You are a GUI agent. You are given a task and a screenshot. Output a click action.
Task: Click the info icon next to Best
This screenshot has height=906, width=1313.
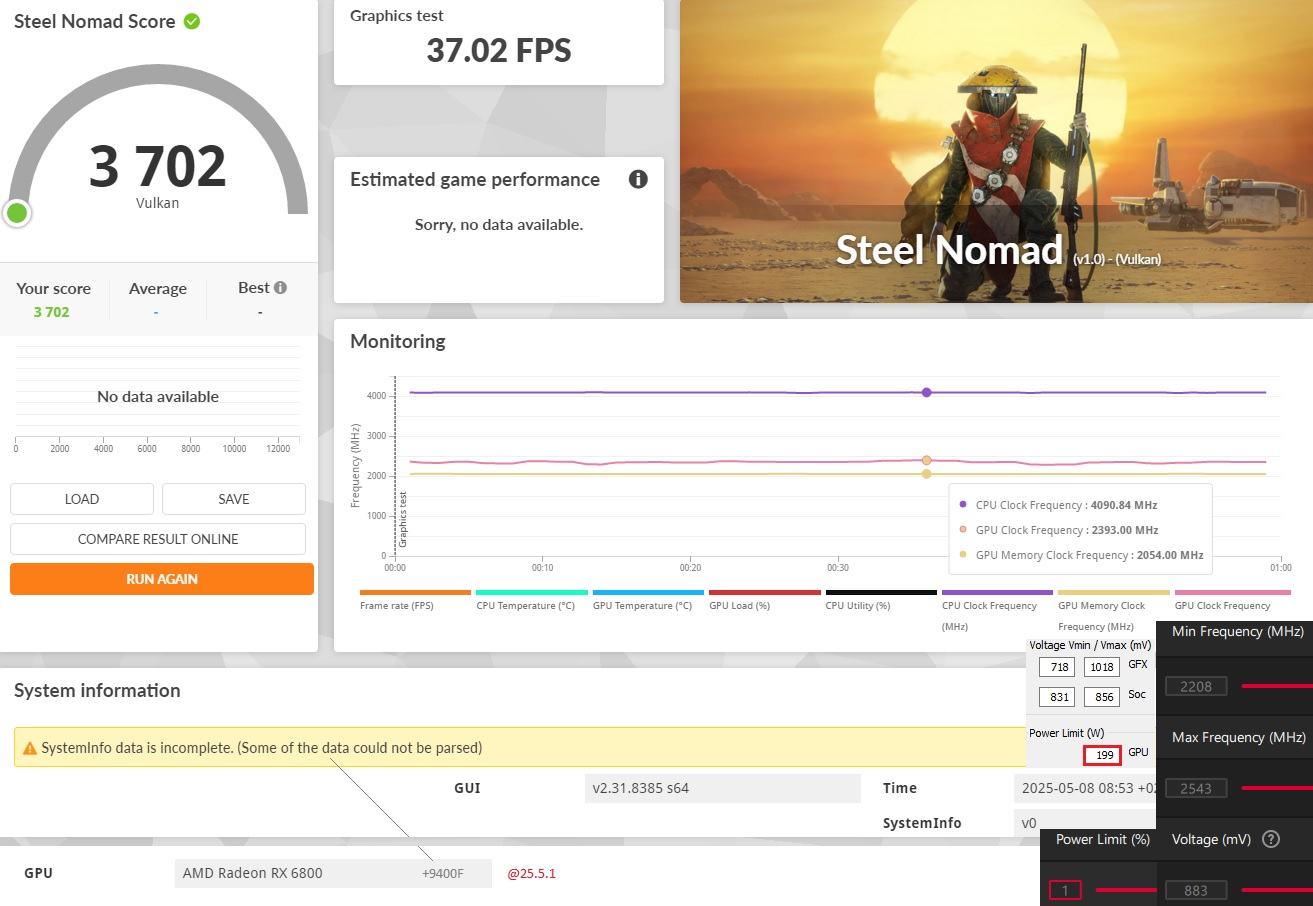(280, 288)
